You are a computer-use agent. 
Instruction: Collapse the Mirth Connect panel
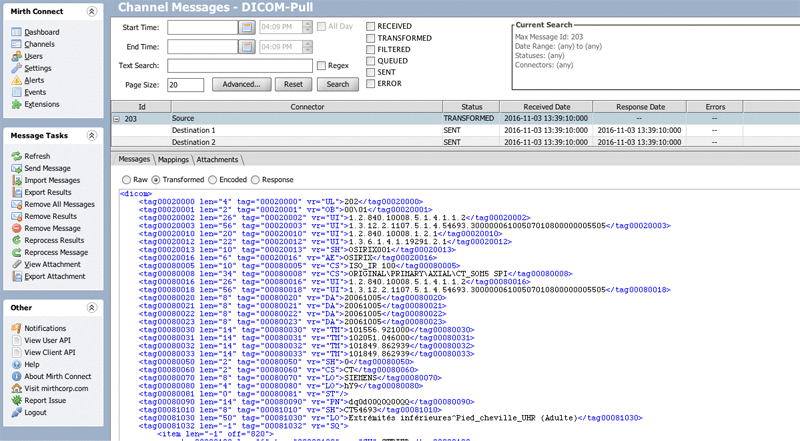[x=92, y=11]
